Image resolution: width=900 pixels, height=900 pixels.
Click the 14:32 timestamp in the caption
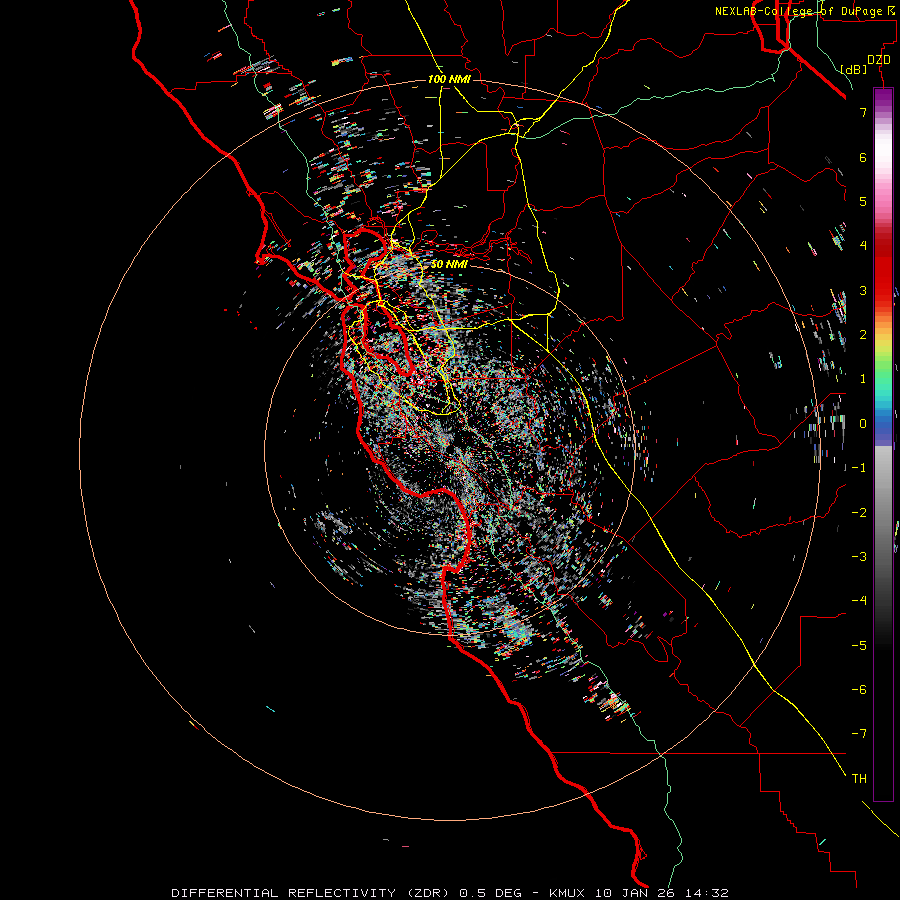tap(709, 893)
